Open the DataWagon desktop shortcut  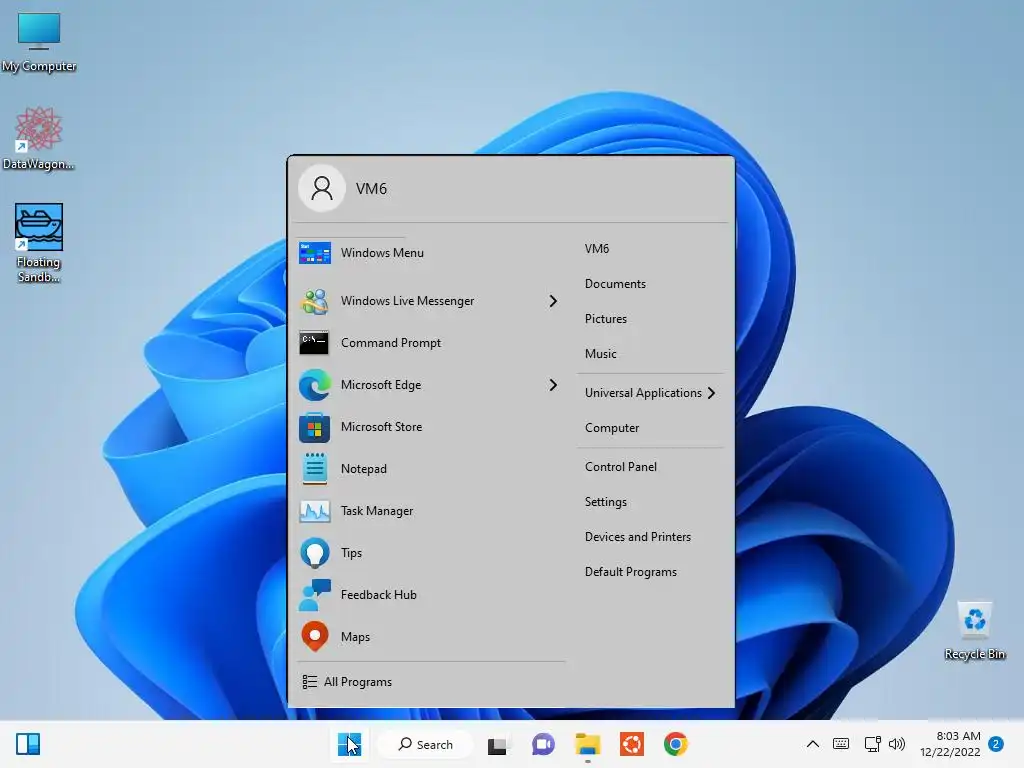pyautogui.click(x=39, y=138)
